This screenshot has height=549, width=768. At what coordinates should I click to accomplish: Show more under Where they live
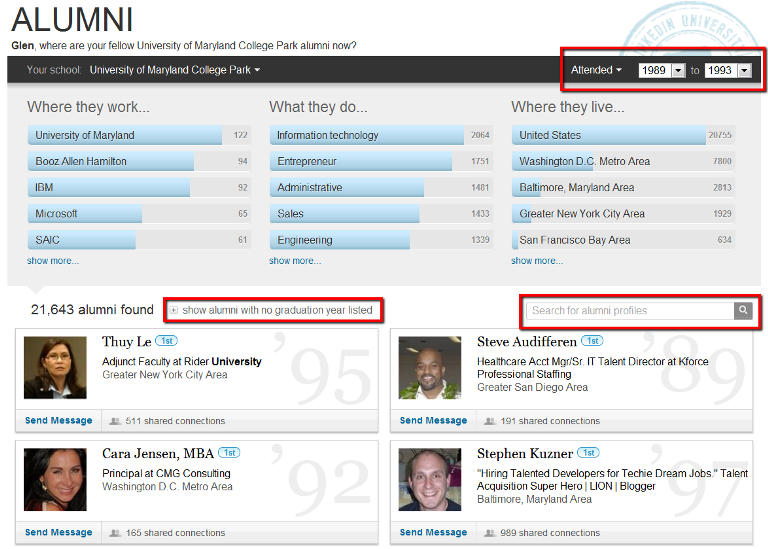coord(537,261)
